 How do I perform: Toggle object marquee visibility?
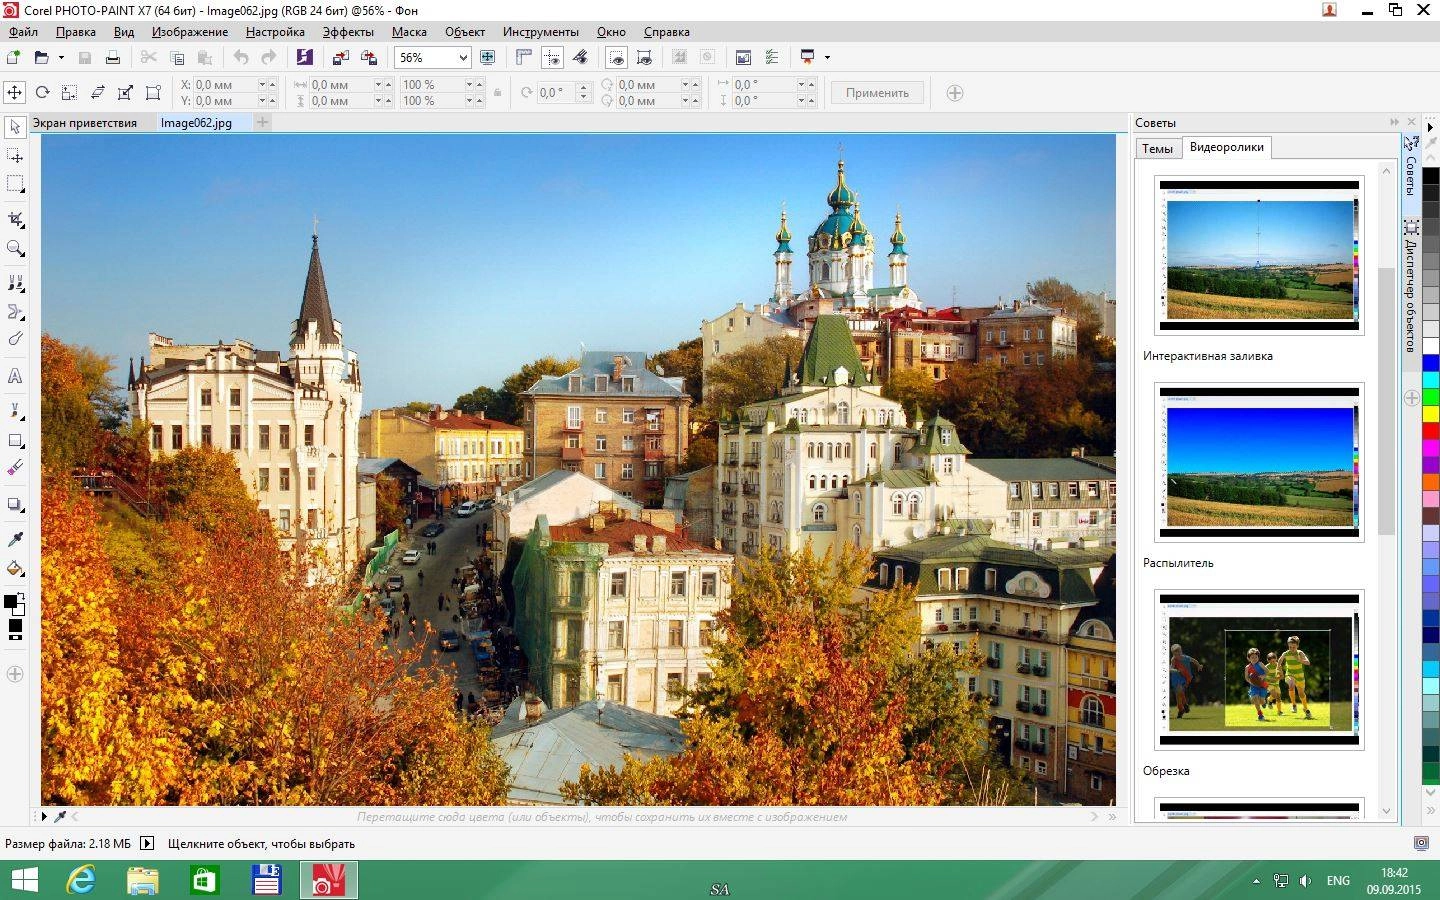point(644,57)
